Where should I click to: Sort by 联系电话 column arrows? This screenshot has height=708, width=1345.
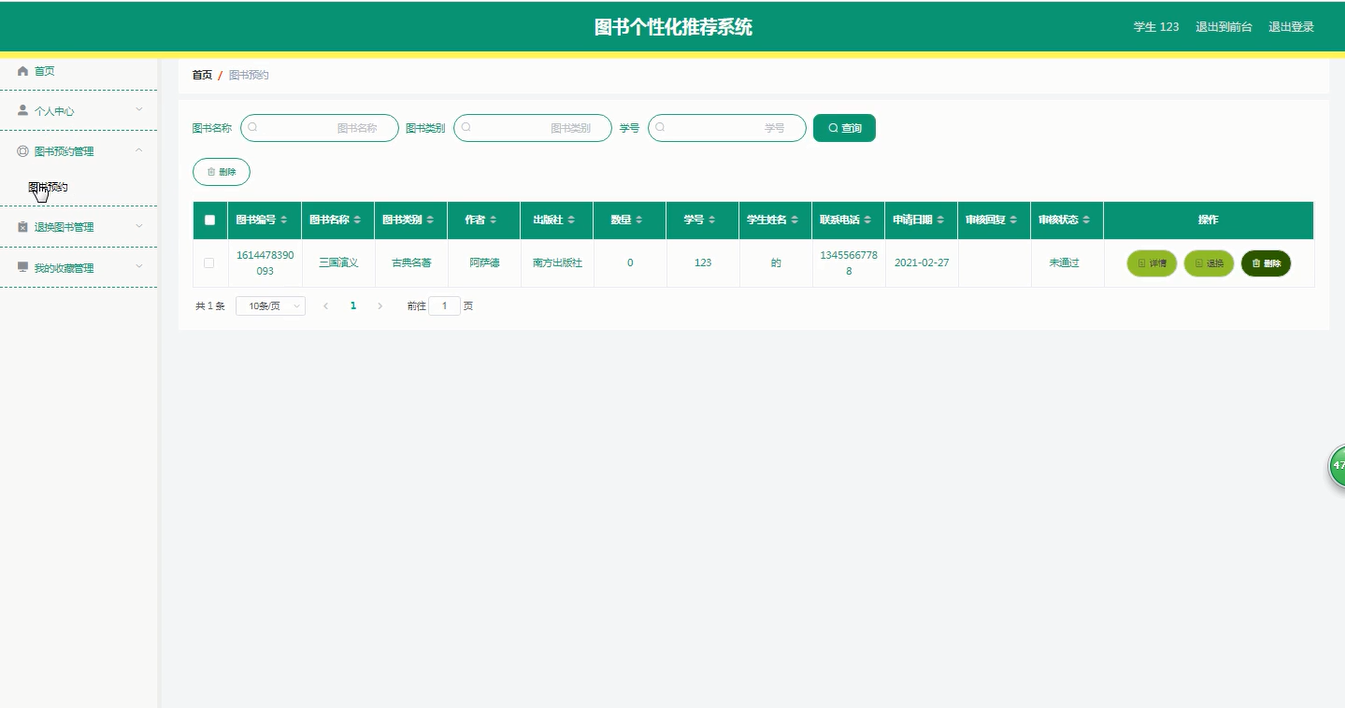[x=868, y=220]
